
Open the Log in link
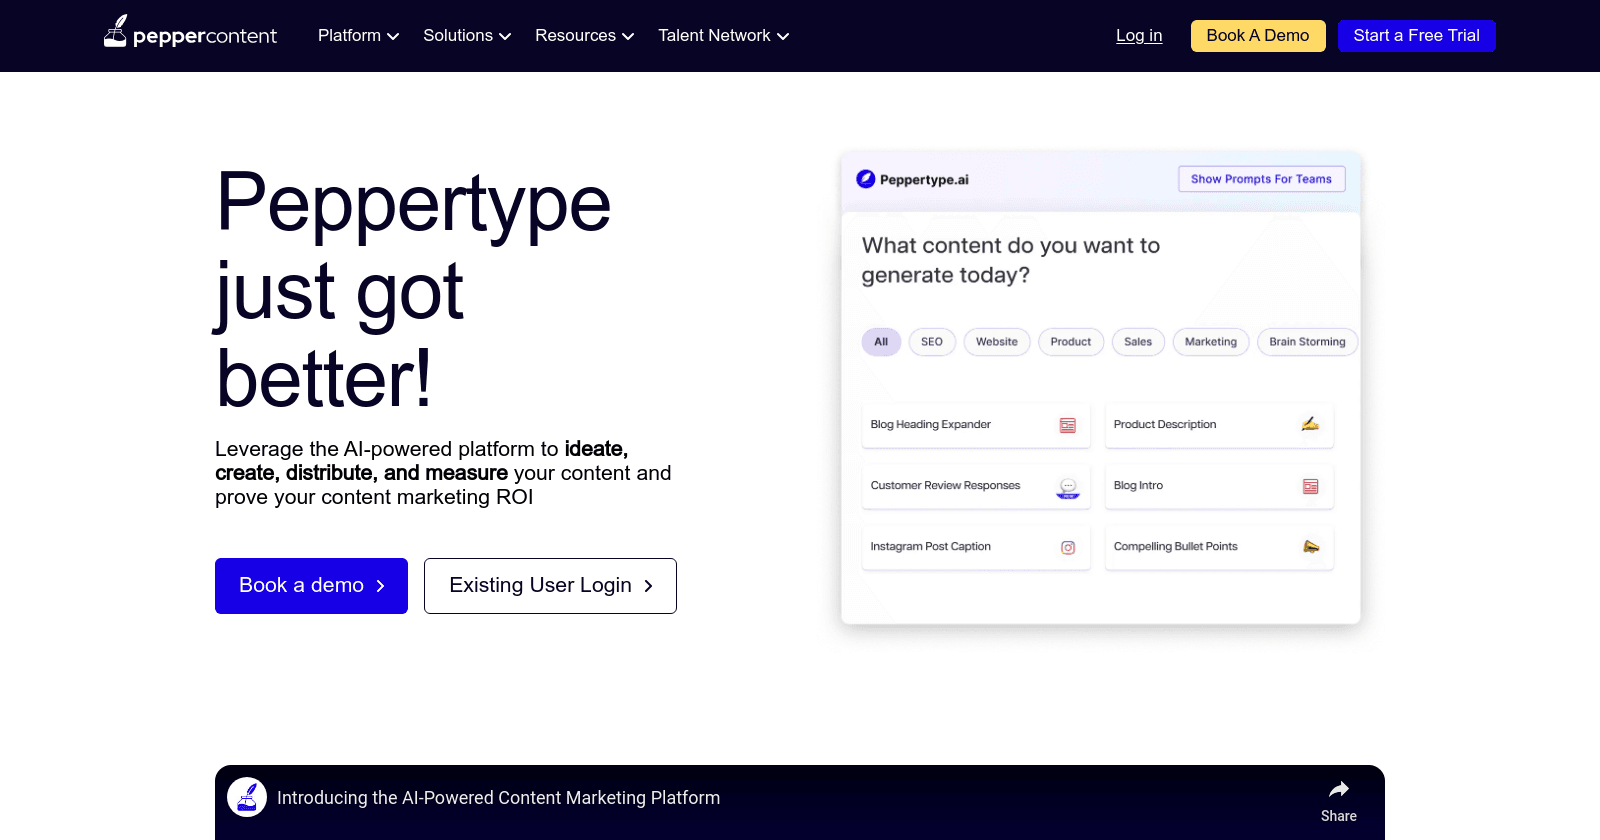(1139, 36)
